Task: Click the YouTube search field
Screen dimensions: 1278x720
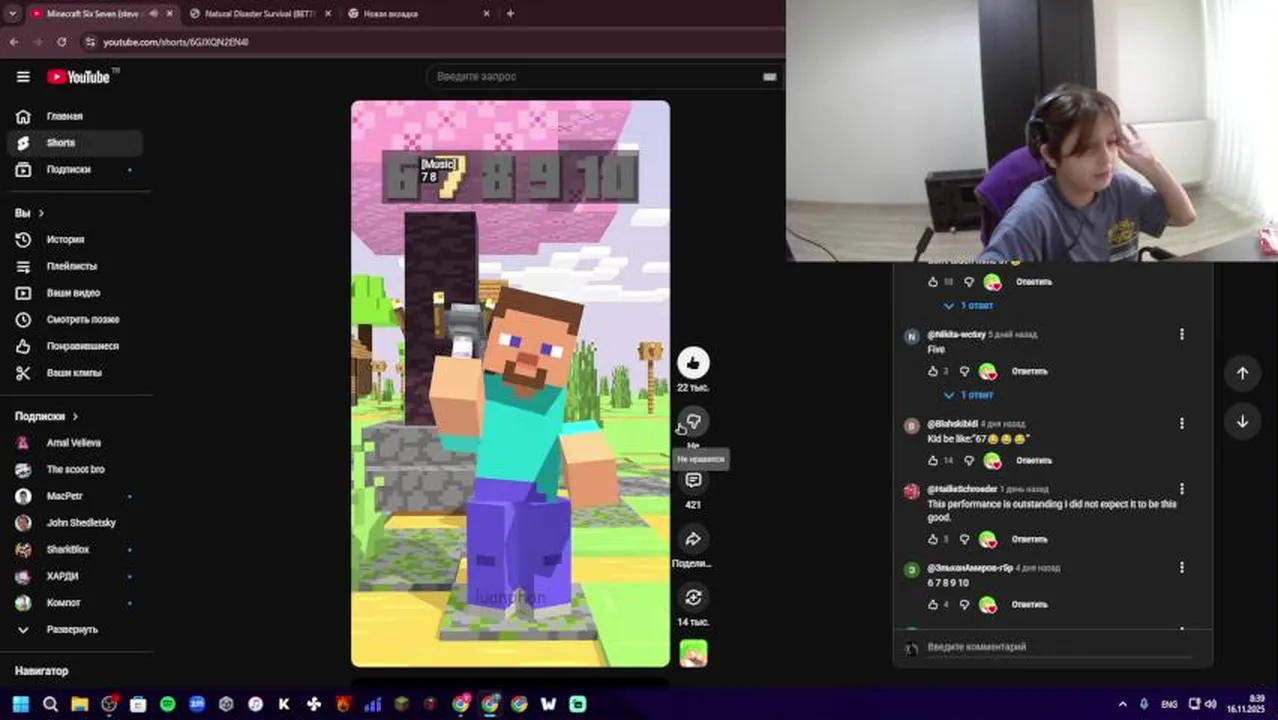Action: [594, 76]
